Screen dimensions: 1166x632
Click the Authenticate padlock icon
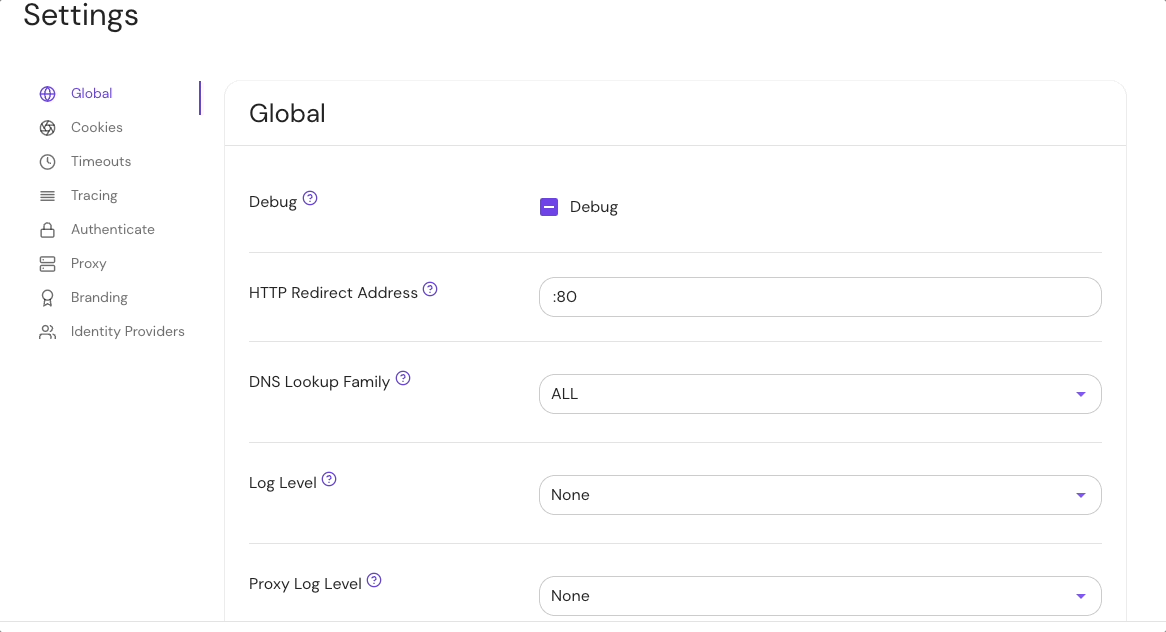(x=47, y=230)
